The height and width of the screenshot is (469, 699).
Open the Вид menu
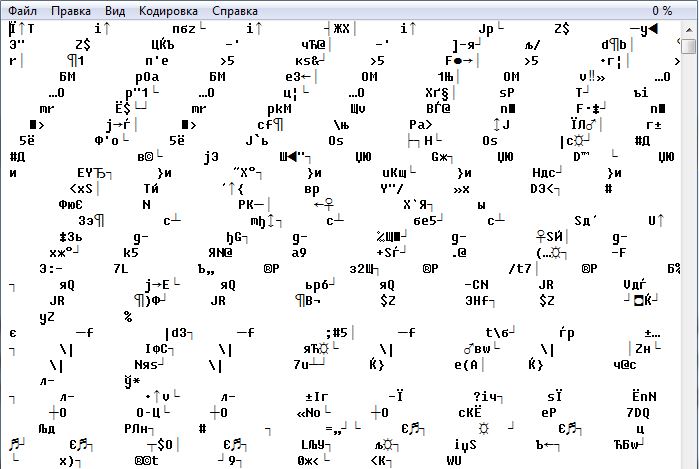click(x=115, y=11)
